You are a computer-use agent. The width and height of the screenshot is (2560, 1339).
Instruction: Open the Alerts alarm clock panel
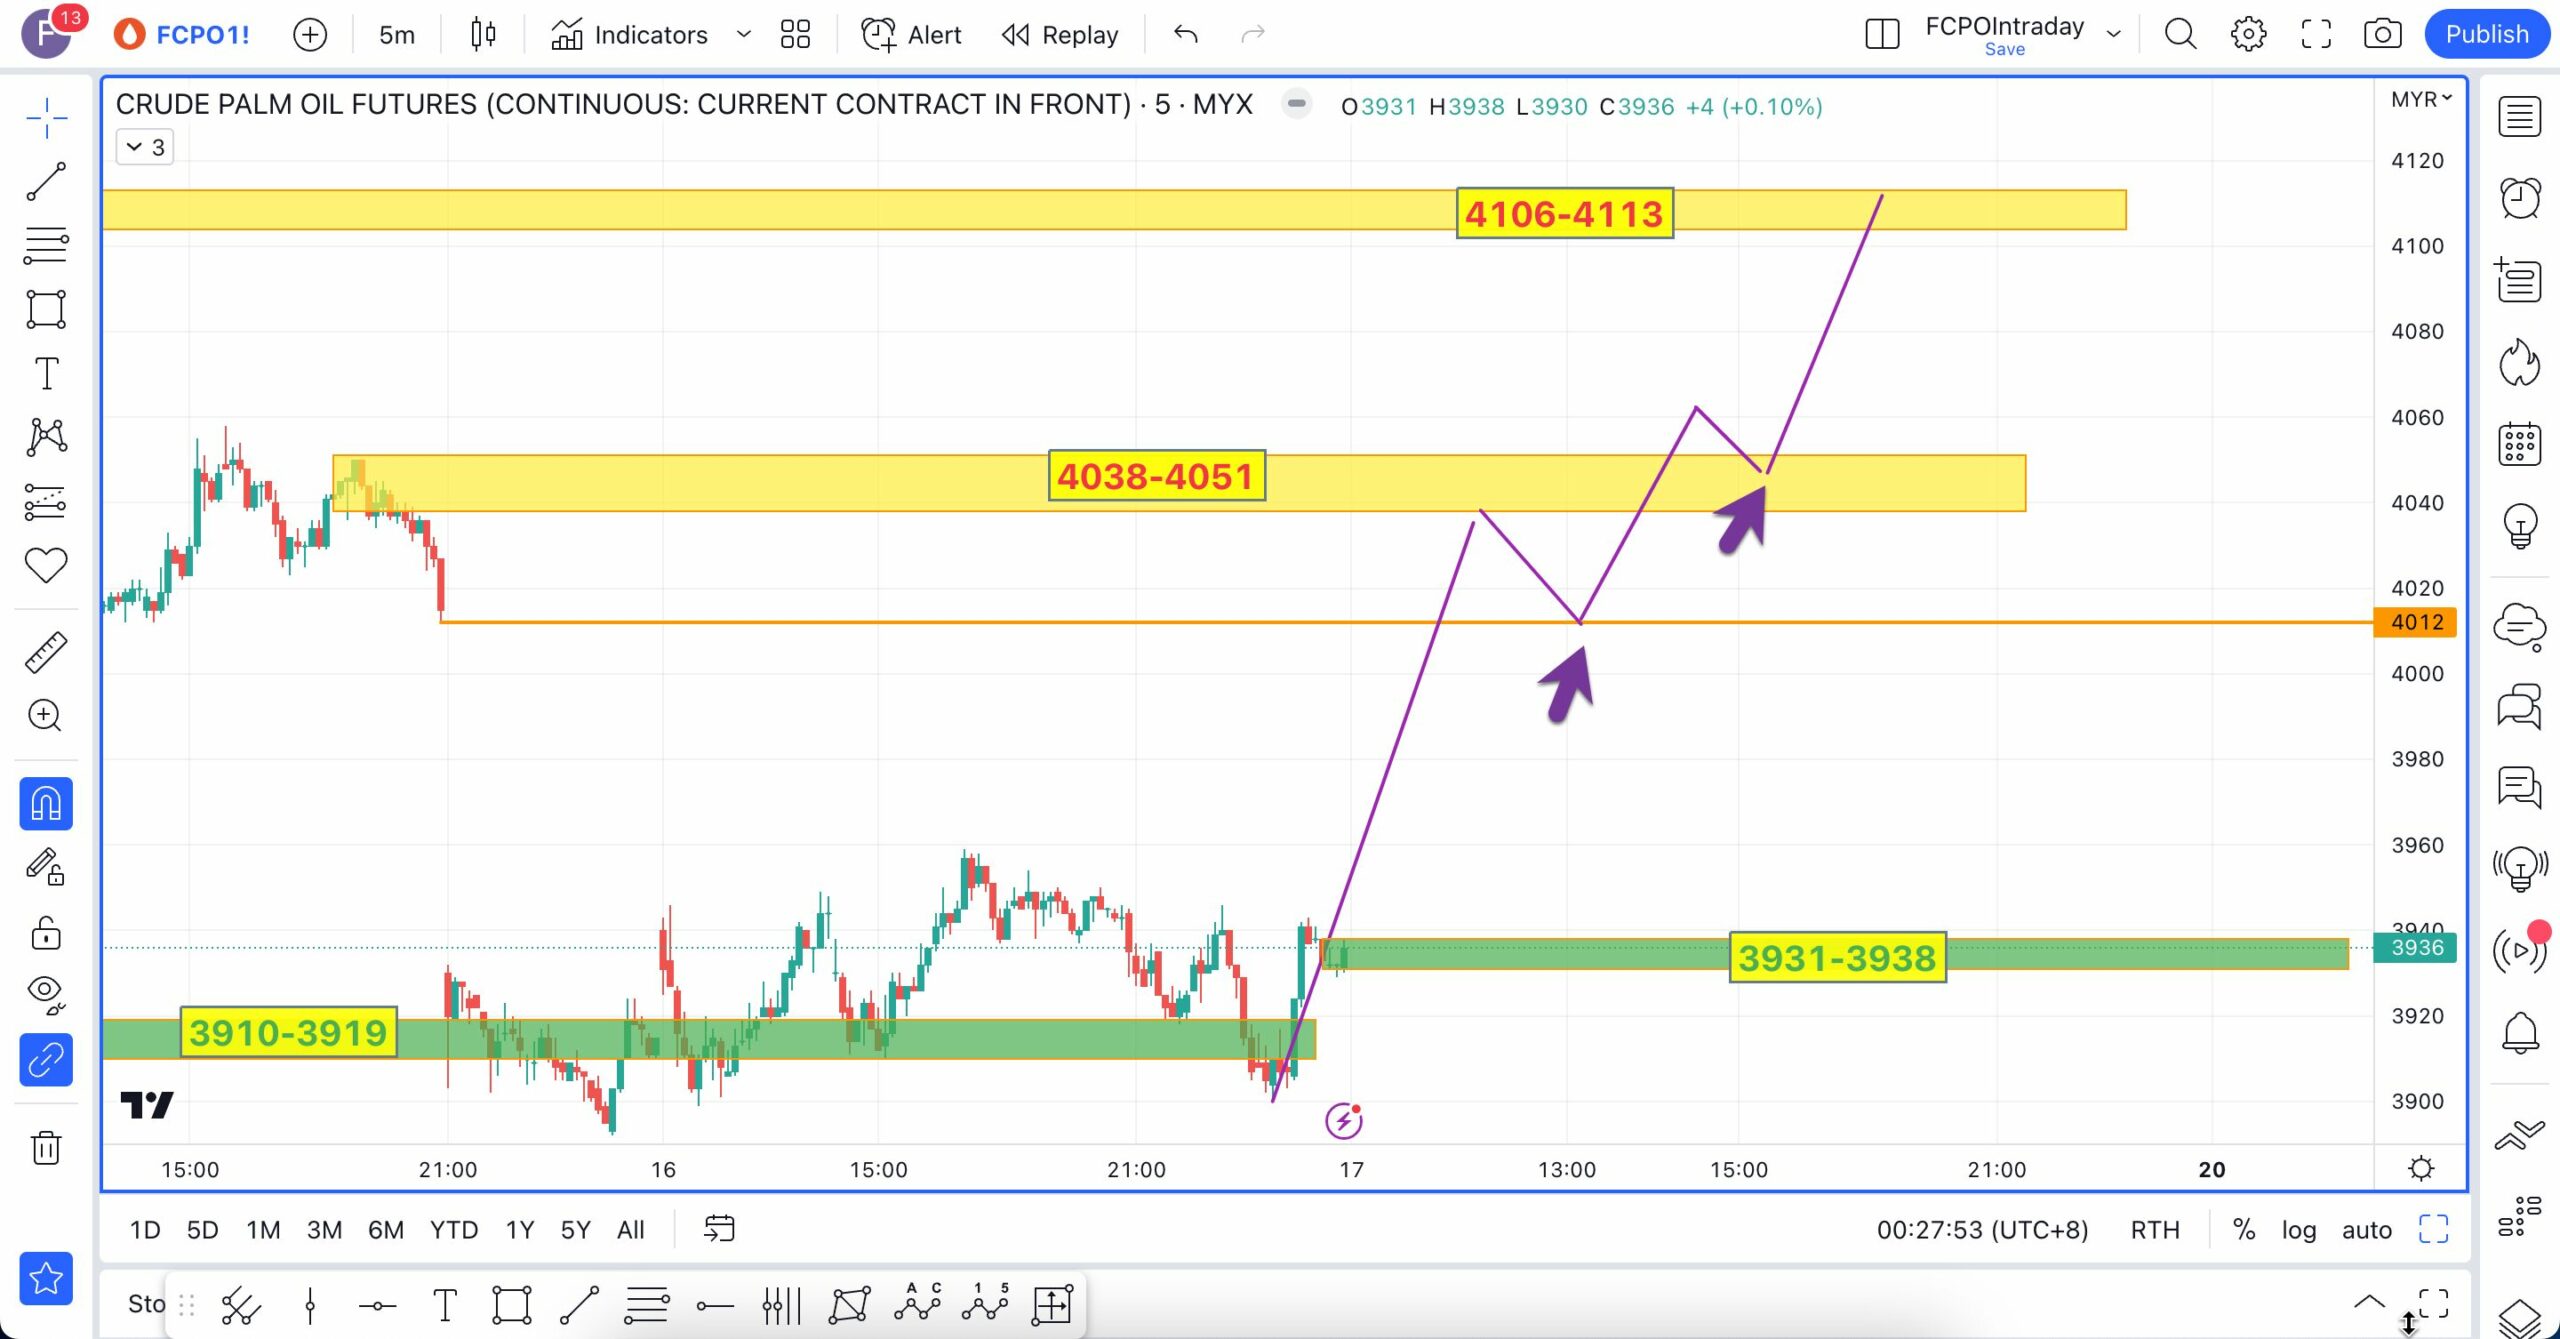tap(2519, 198)
